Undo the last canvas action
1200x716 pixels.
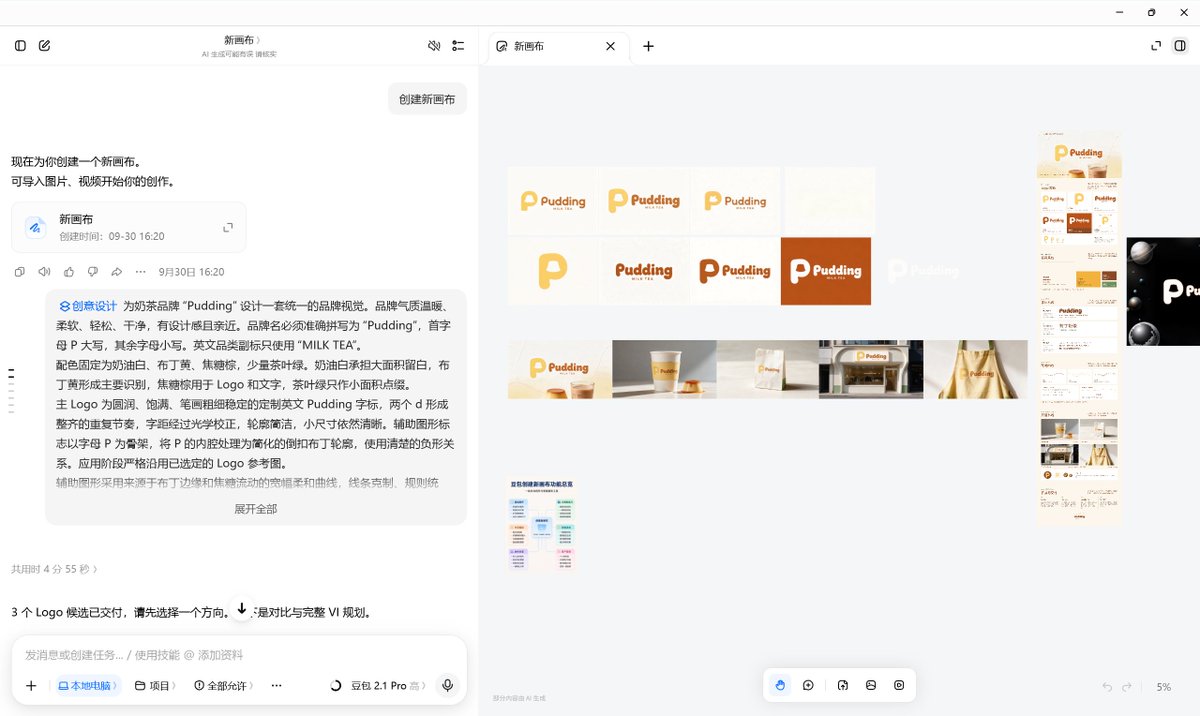pyautogui.click(x=1107, y=687)
